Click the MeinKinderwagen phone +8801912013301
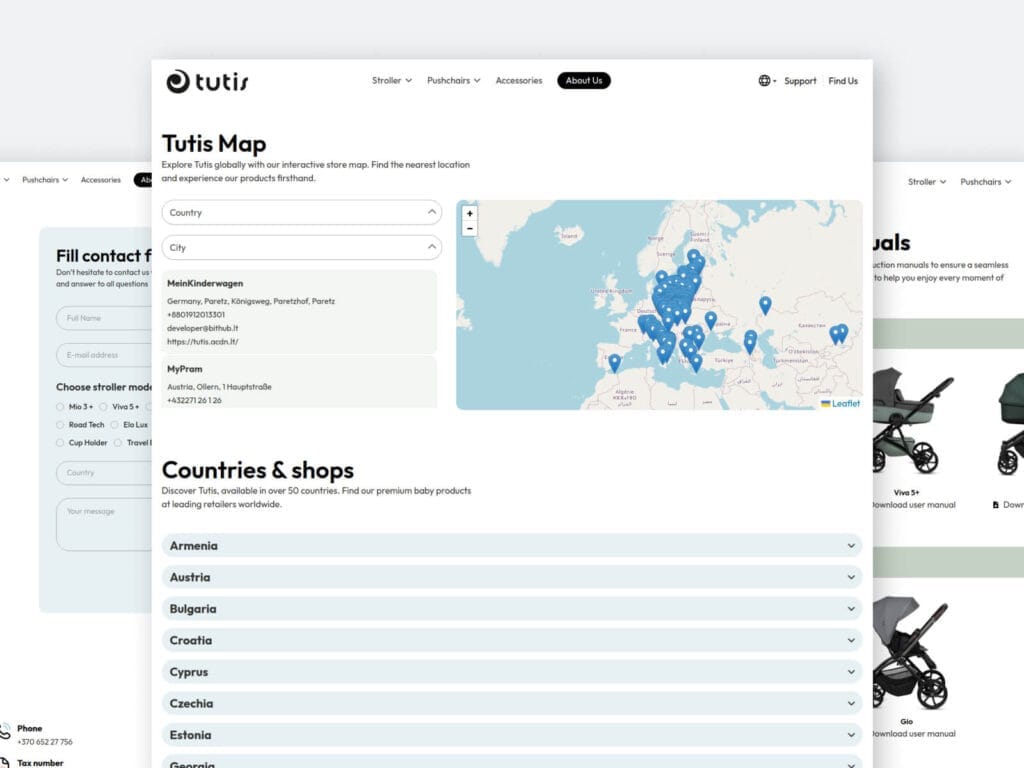 coord(196,315)
